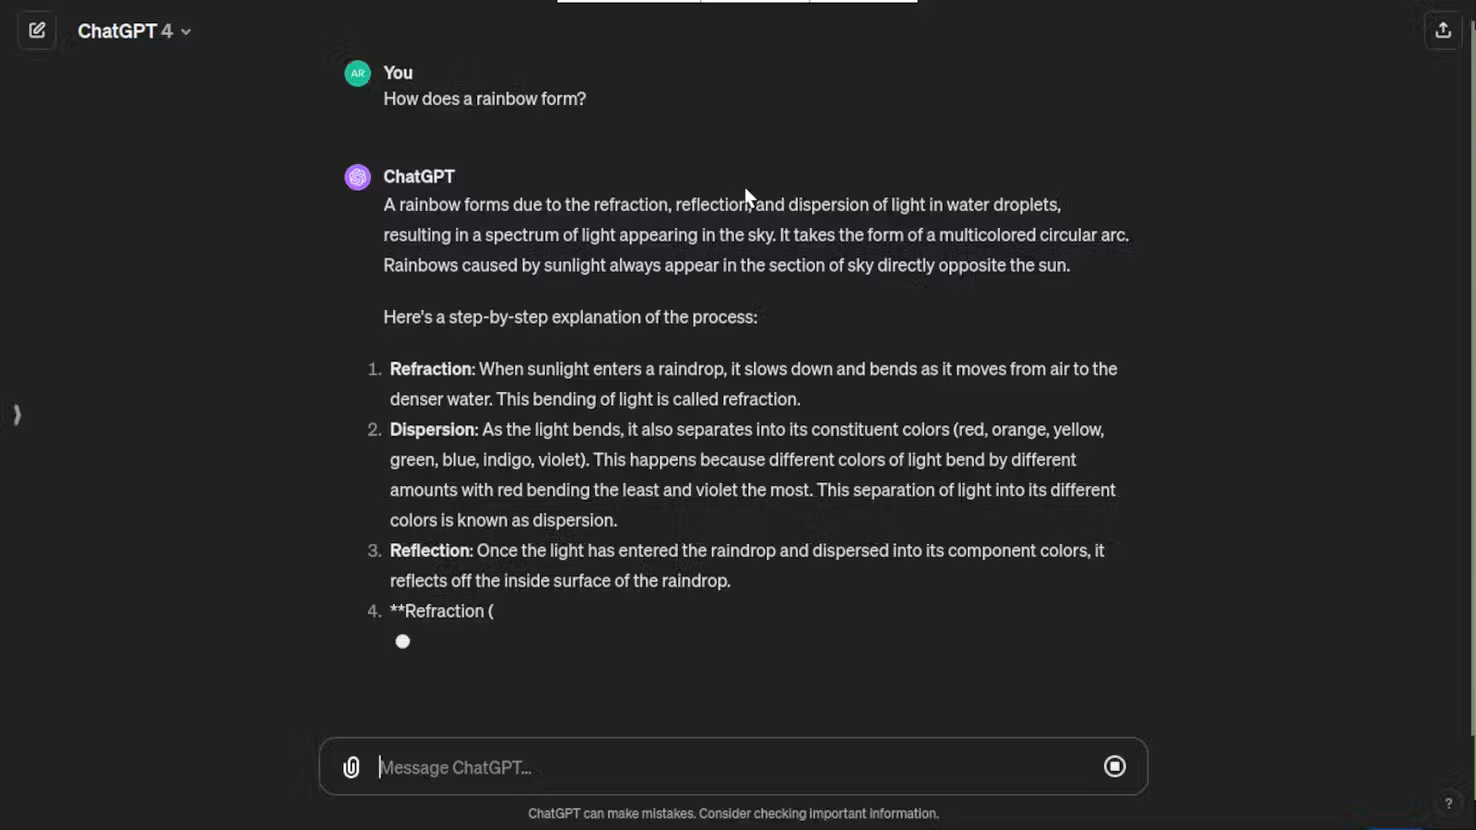Viewport: 1476px width, 830px height.
Task: Share the conversation using the upload icon
Action: coord(1442,30)
